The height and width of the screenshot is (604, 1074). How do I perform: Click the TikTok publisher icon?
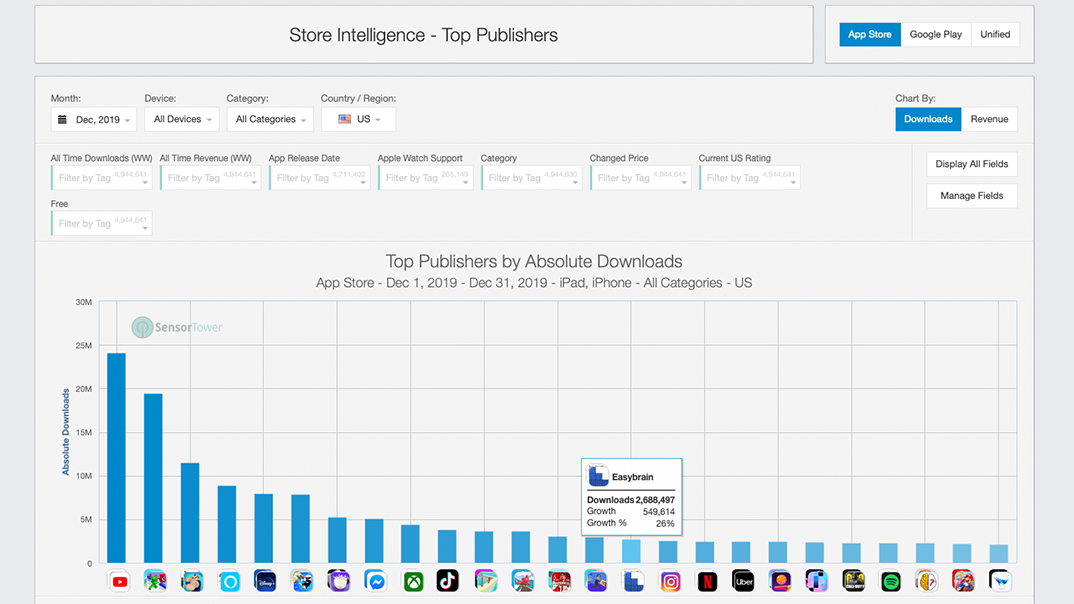448,581
